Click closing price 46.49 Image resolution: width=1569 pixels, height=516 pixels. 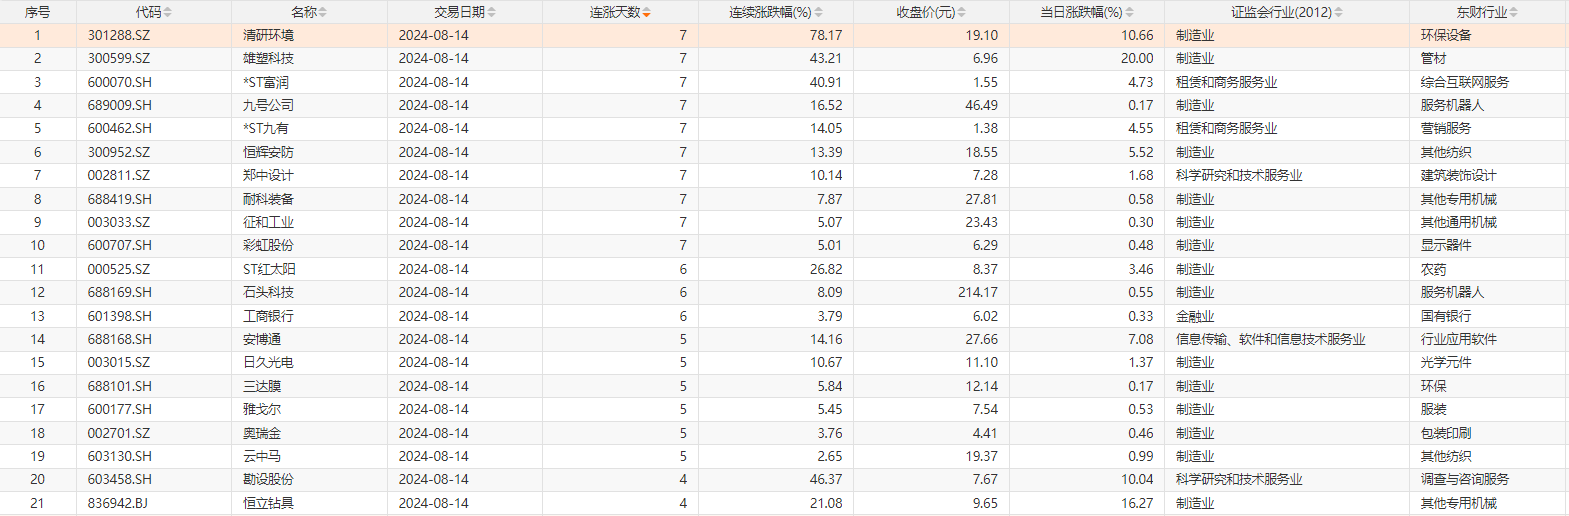tap(981, 105)
